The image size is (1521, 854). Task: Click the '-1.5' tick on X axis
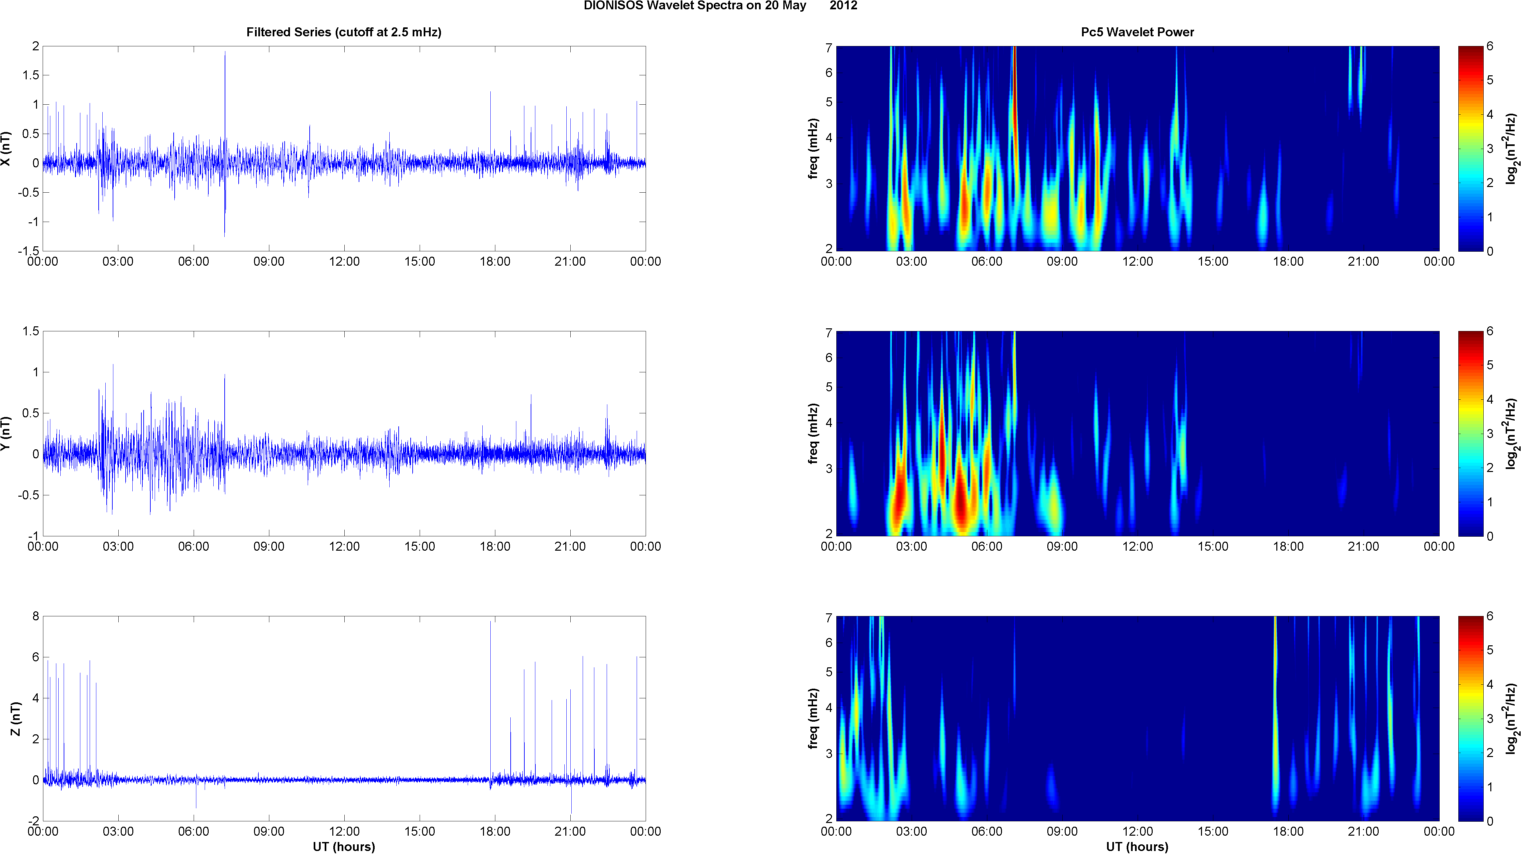pyautogui.click(x=28, y=252)
